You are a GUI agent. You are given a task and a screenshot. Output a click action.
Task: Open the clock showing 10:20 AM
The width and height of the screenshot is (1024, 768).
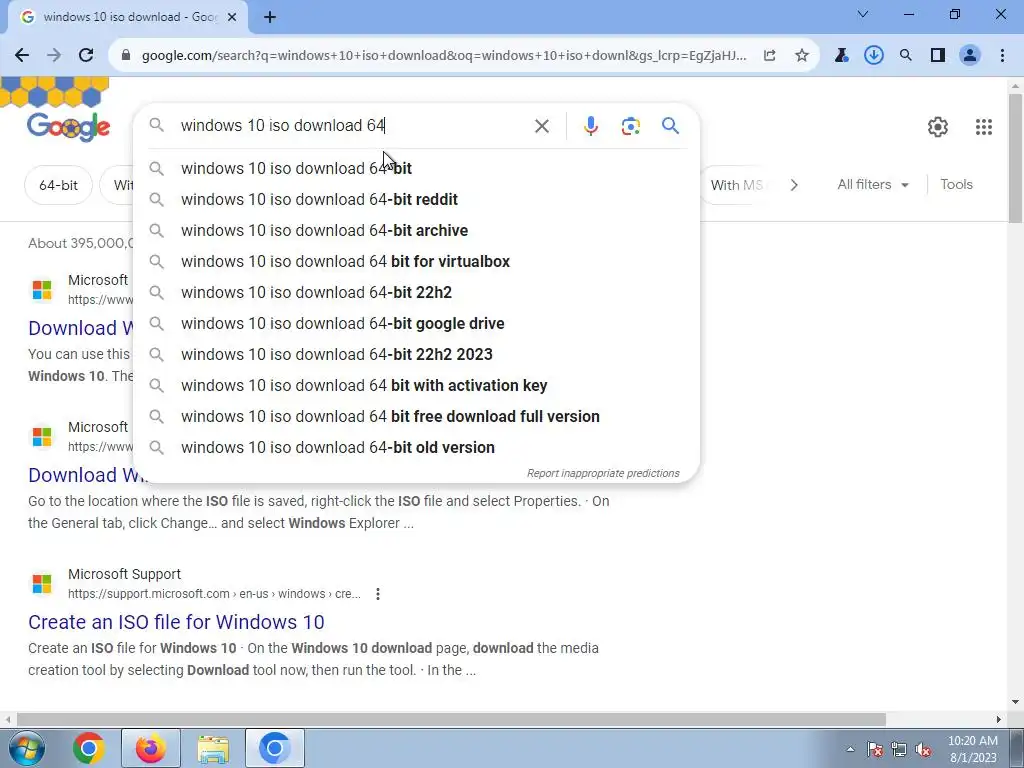(x=972, y=749)
